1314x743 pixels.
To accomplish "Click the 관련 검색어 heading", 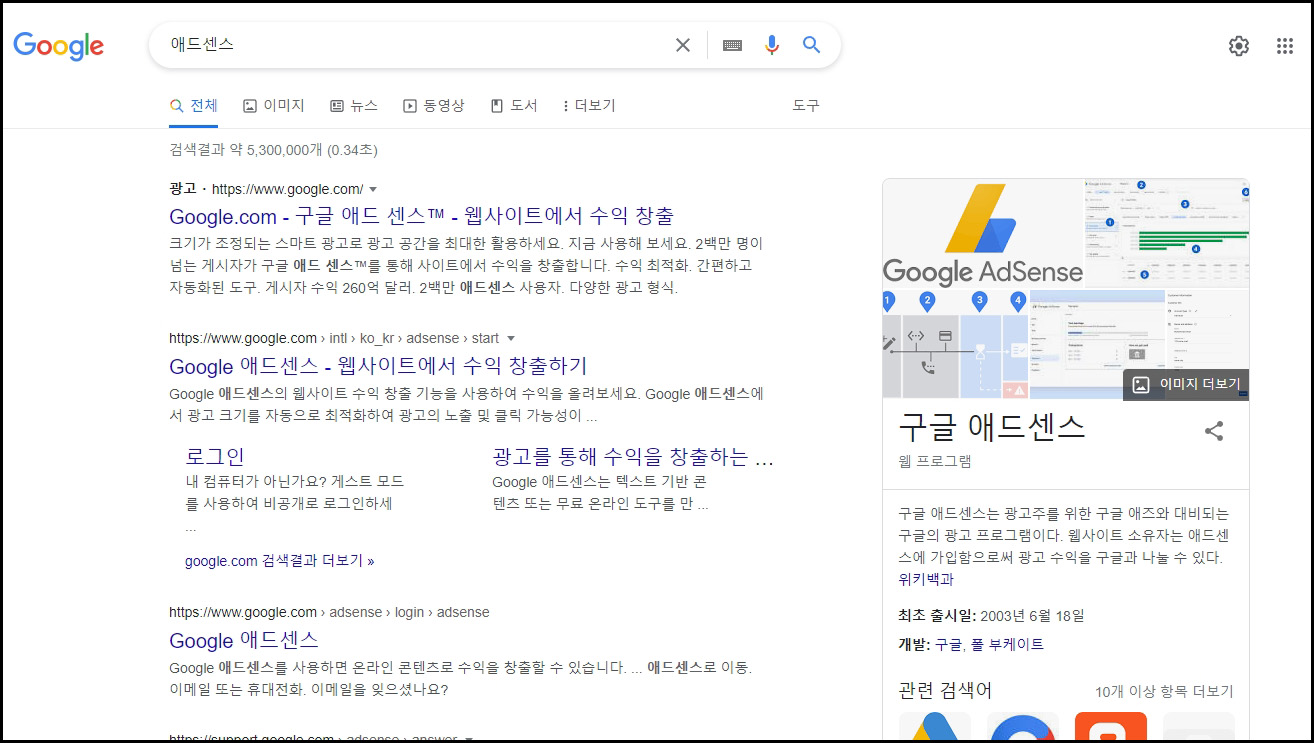I will pyautogui.click(x=945, y=691).
